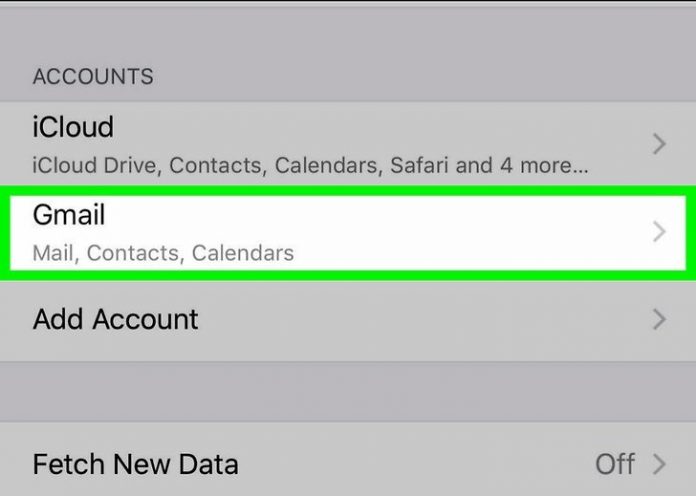Click "iCloud Drive" text in iCloud subtitle
This screenshot has height=496, width=696.
click(92, 164)
